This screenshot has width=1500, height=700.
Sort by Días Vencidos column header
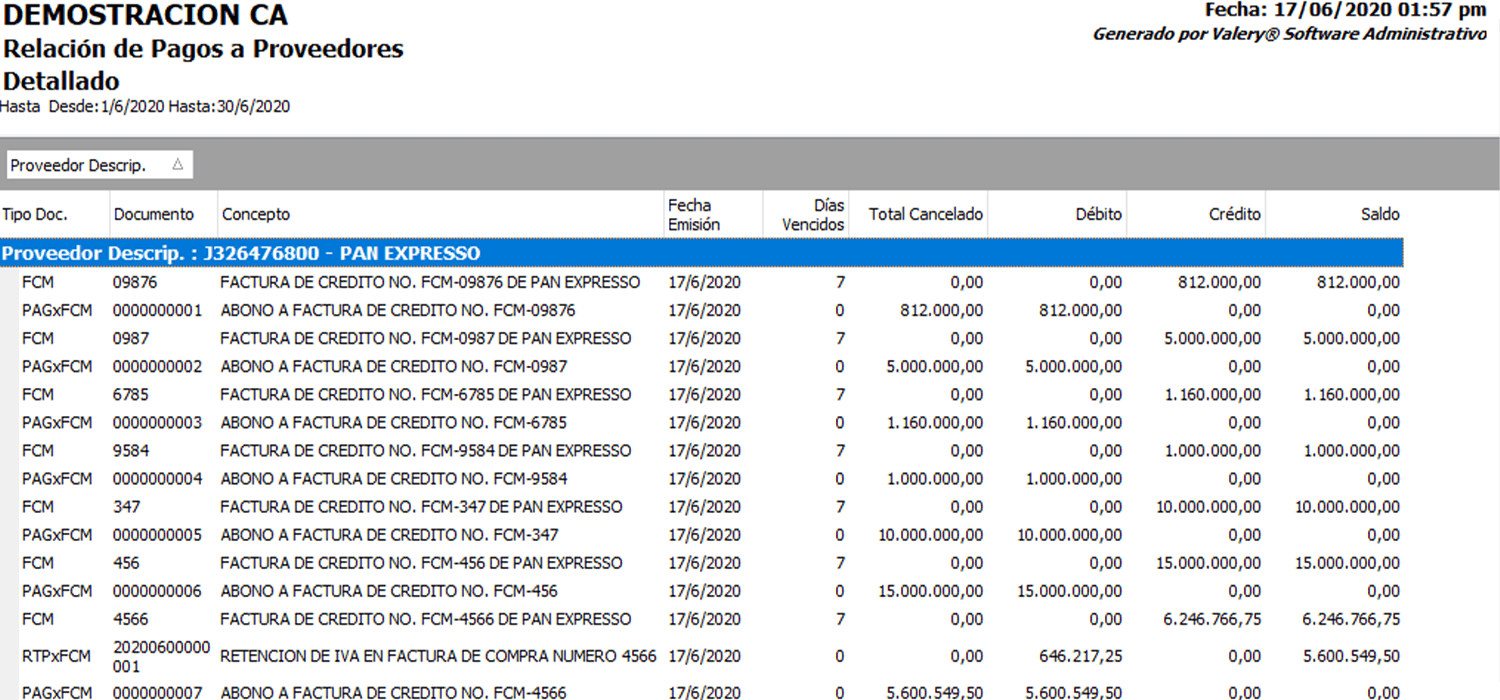(x=813, y=214)
